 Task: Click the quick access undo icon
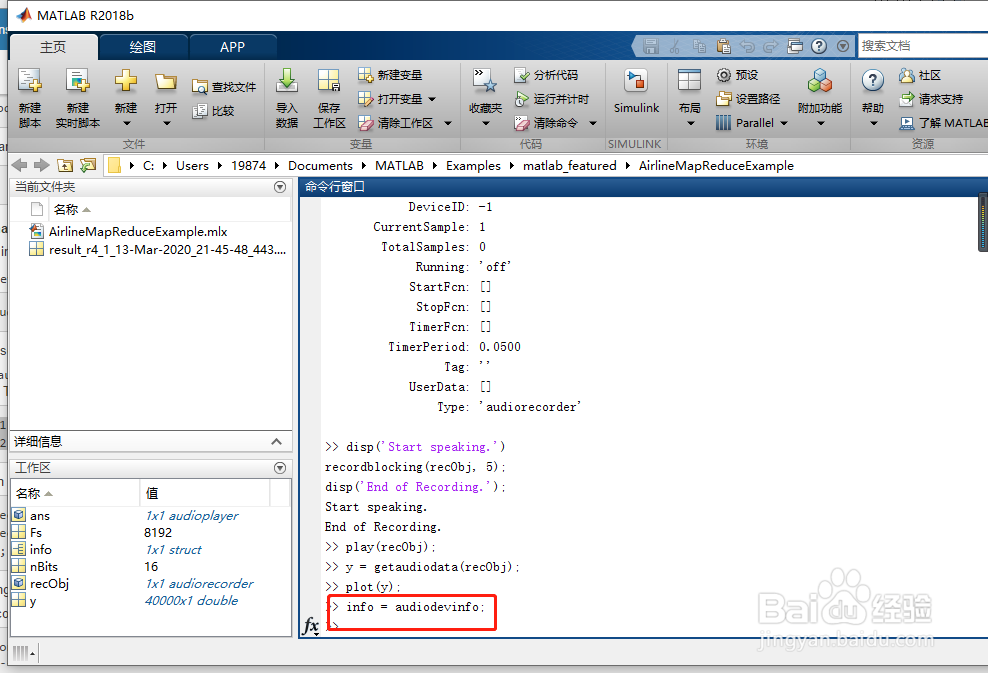tap(747, 46)
